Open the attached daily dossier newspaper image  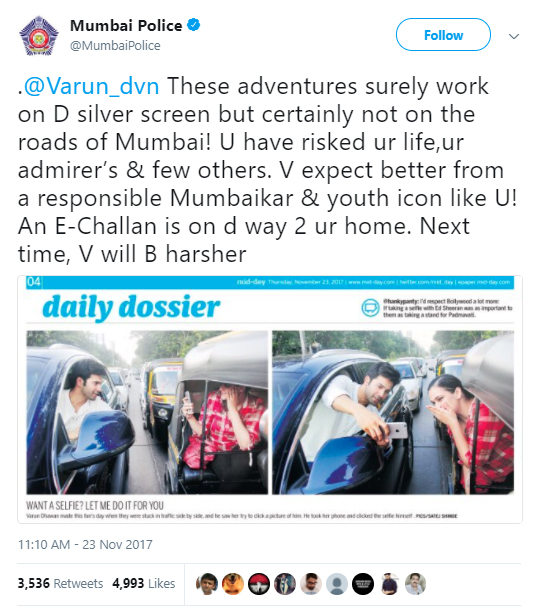[x=270, y=399]
